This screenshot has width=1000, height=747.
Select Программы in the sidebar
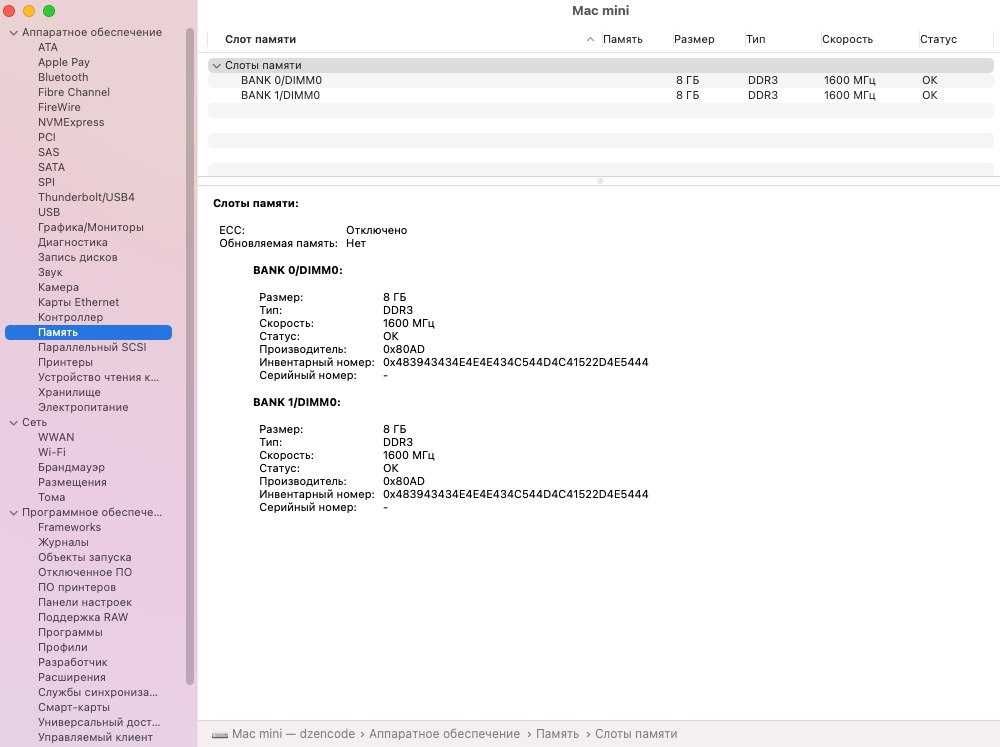click(70, 632)
